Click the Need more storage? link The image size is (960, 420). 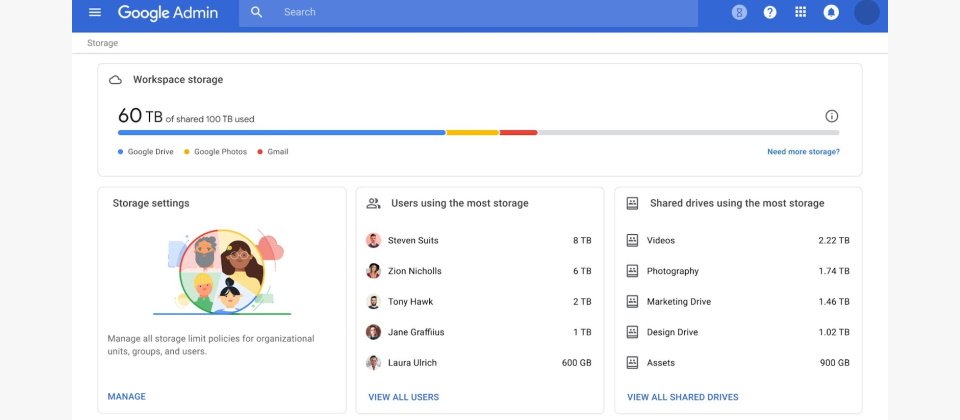pyautogui.click(x=803, y=152)
